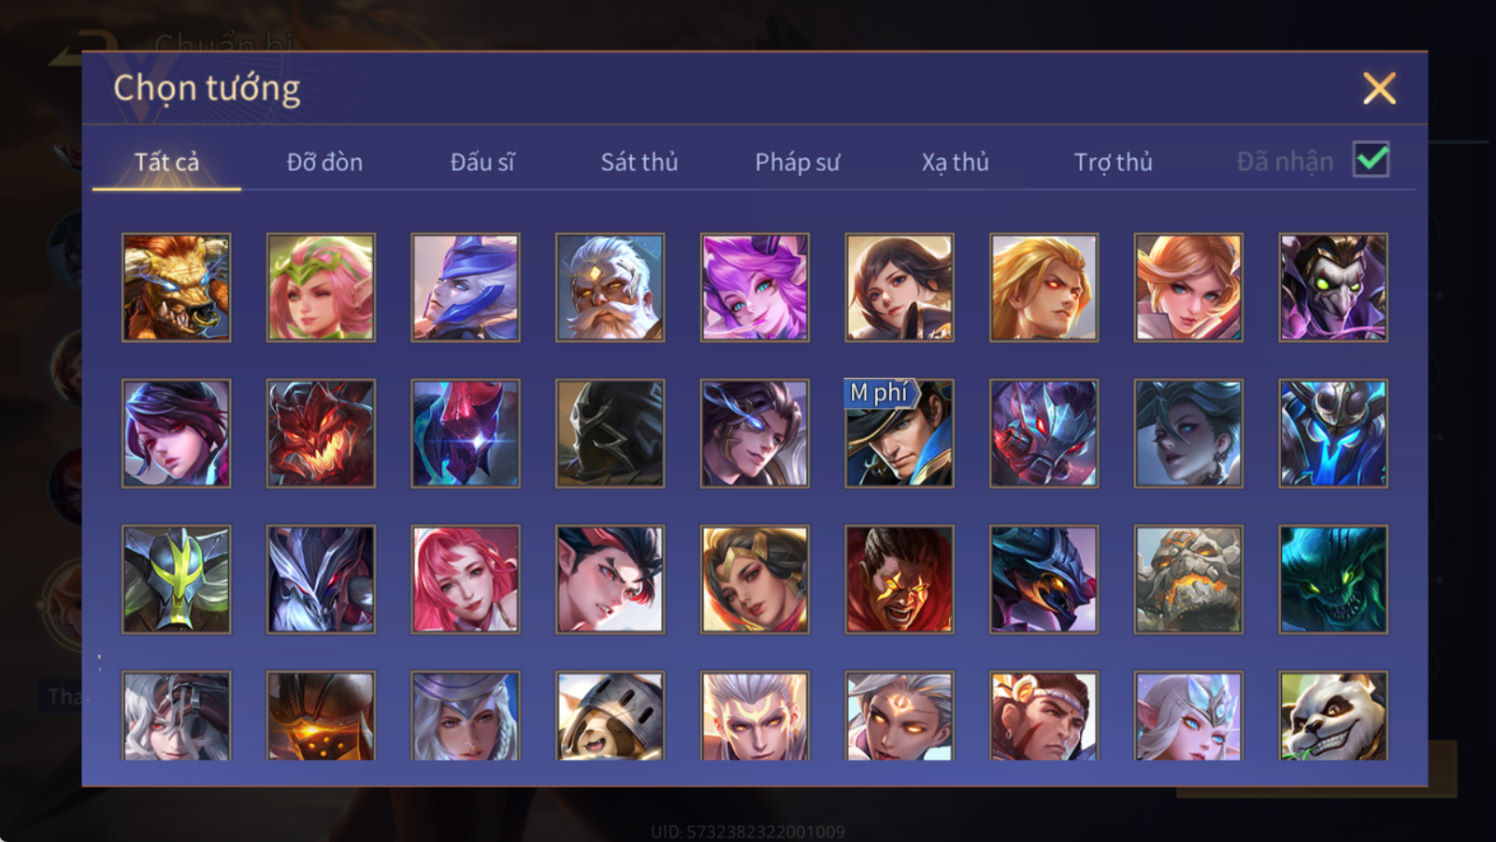This screenshot has height=842, width=1496.
Task: Show the 'Pháp sư' hero category
Action: pos(797,162)
